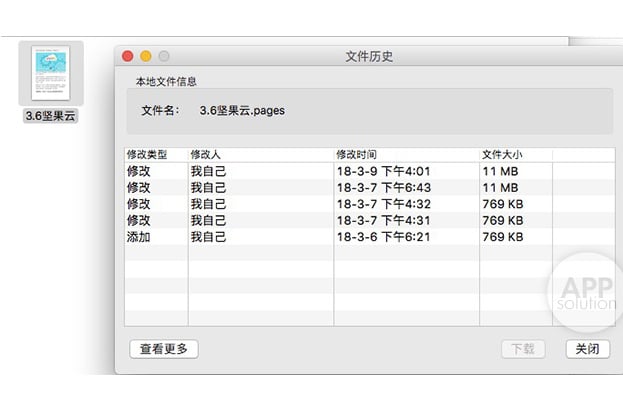Viewport: 623px width, 409px height.
Task: Click the 3.6坚果云.pages file name field
Action: coord(242,110)
